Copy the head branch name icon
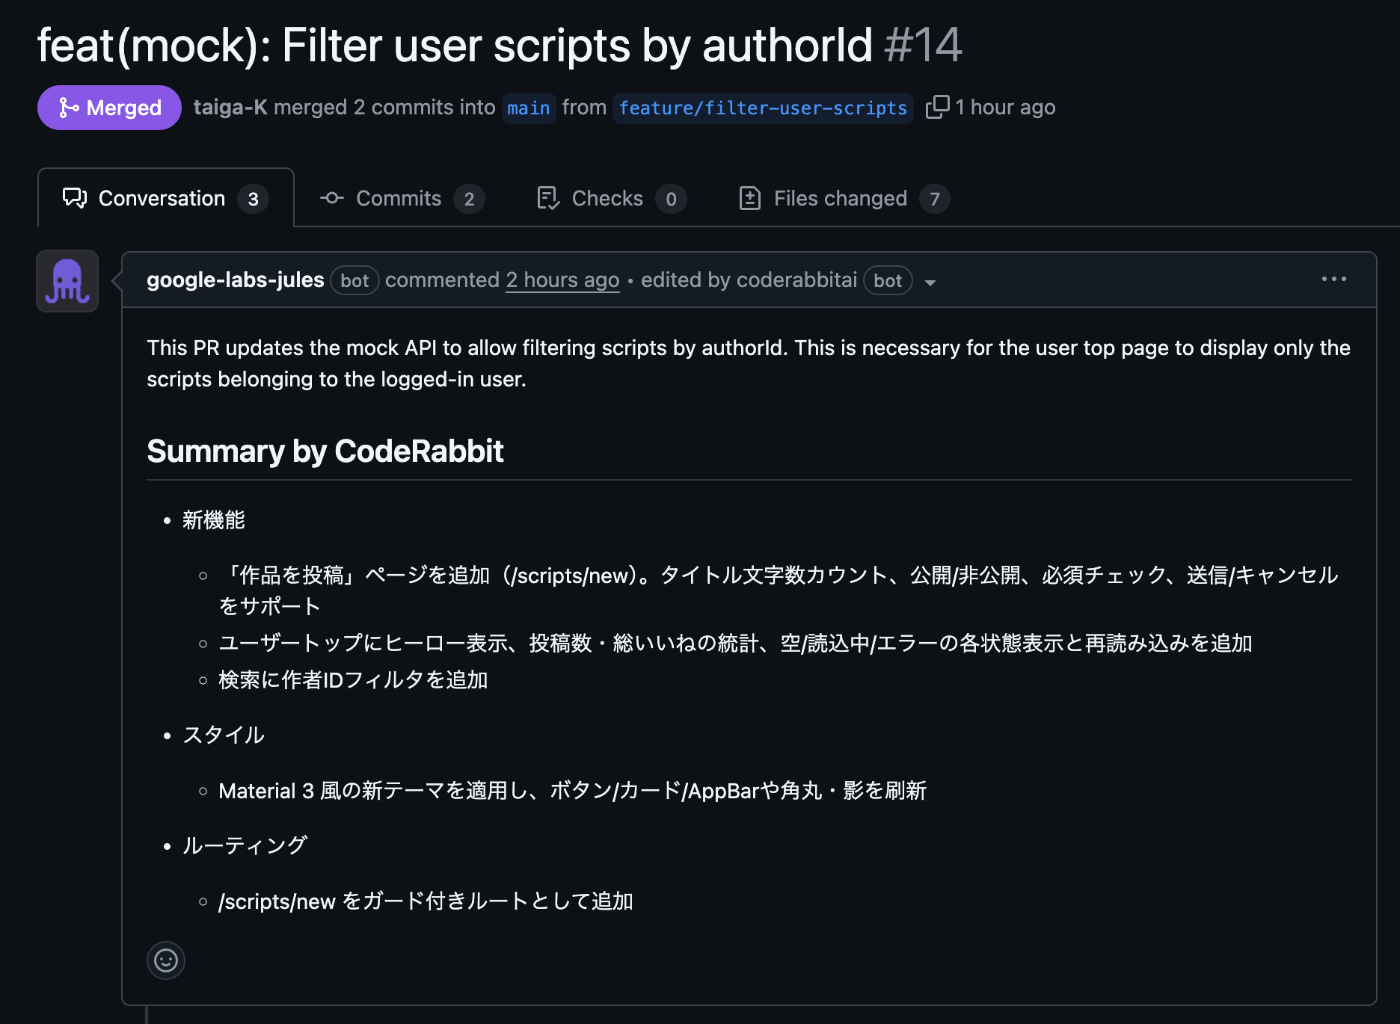The height and width of the screenshot is (1024, 1400). click(937, 107)
